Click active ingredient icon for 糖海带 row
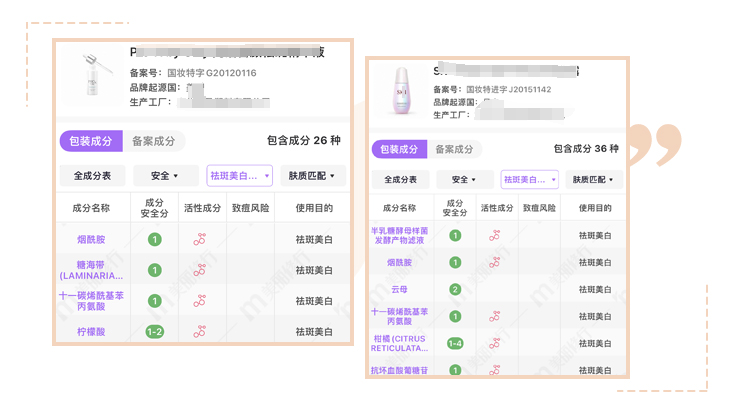Image resolution: width=730 pixels, height=409 pixels. click(x=200, y=270)
